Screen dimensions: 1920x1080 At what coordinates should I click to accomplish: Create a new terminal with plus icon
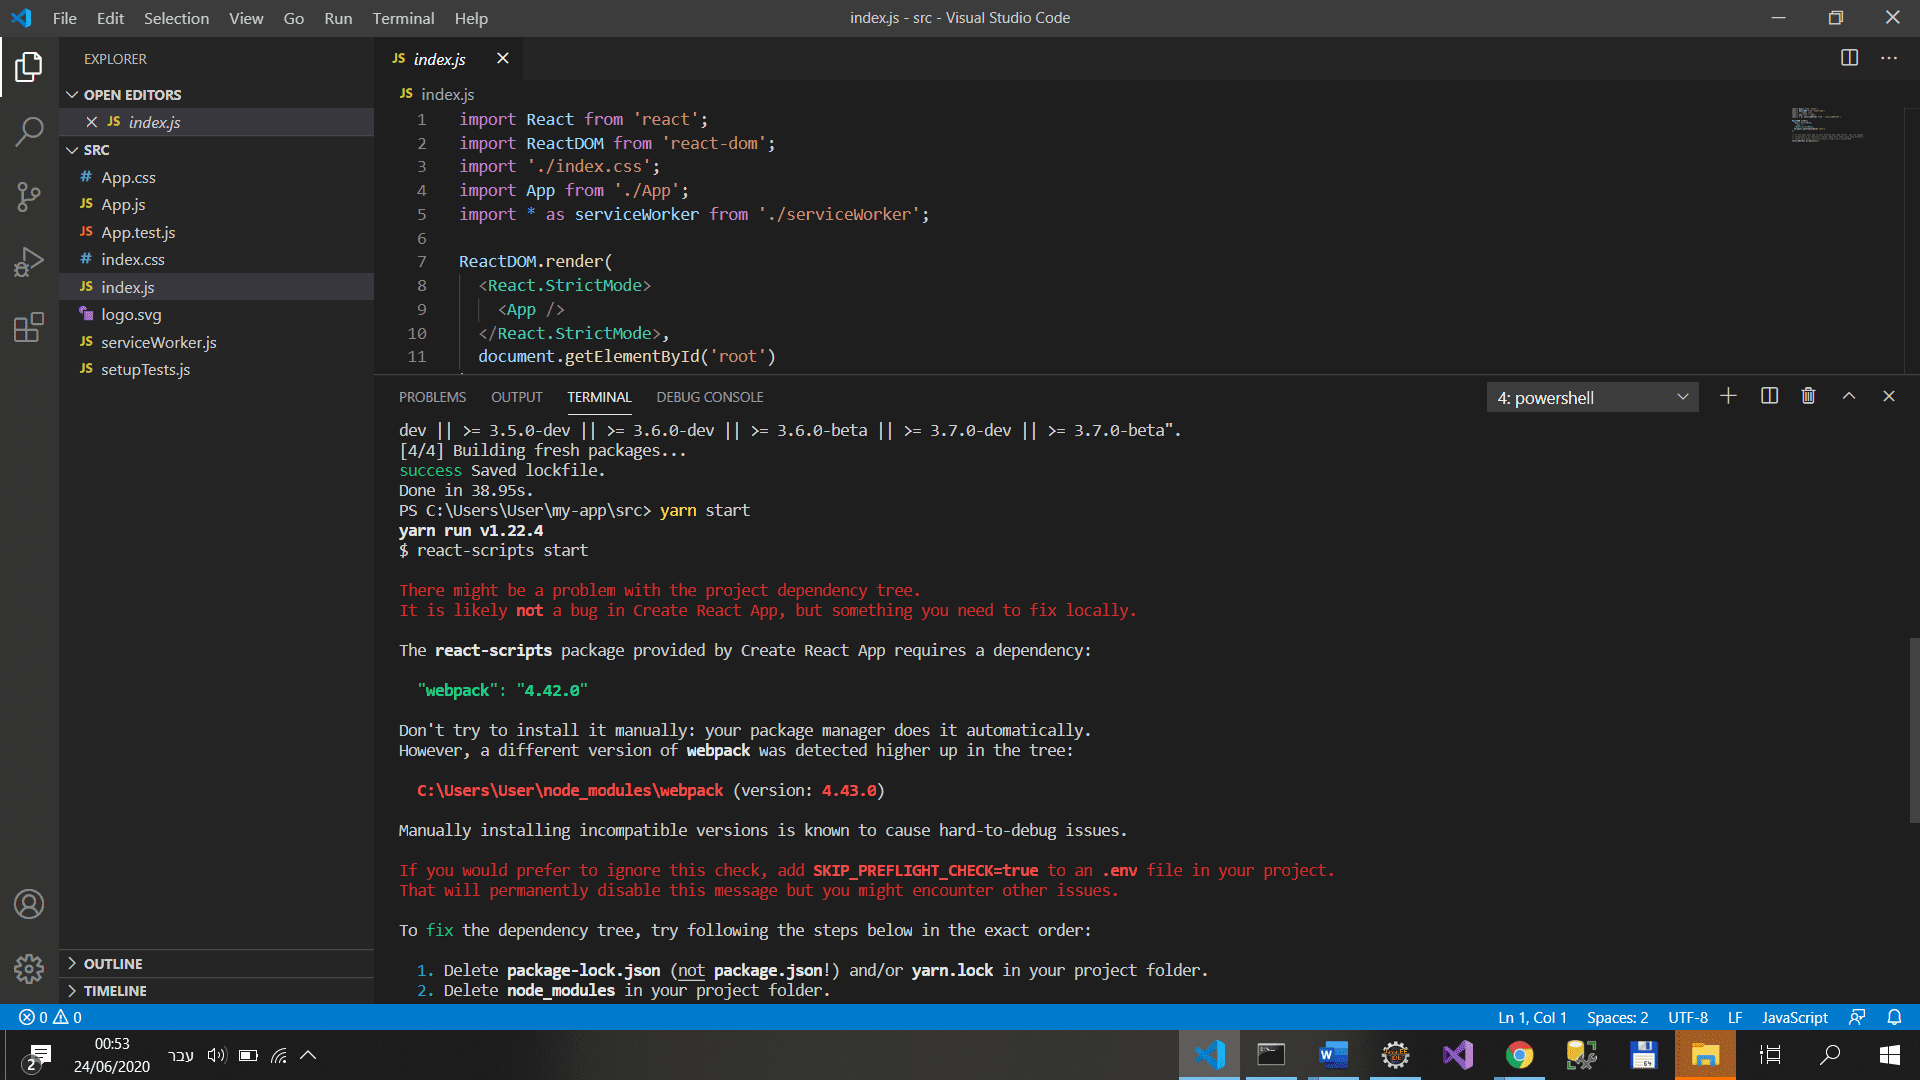[1728, 396]
